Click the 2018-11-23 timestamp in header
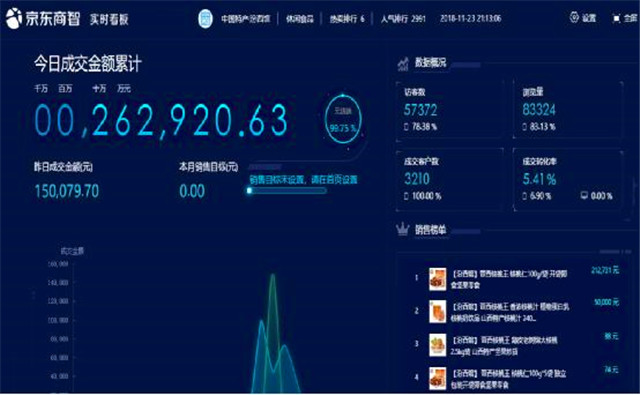The height and width of the screenshot is (395, 640). 471,18
